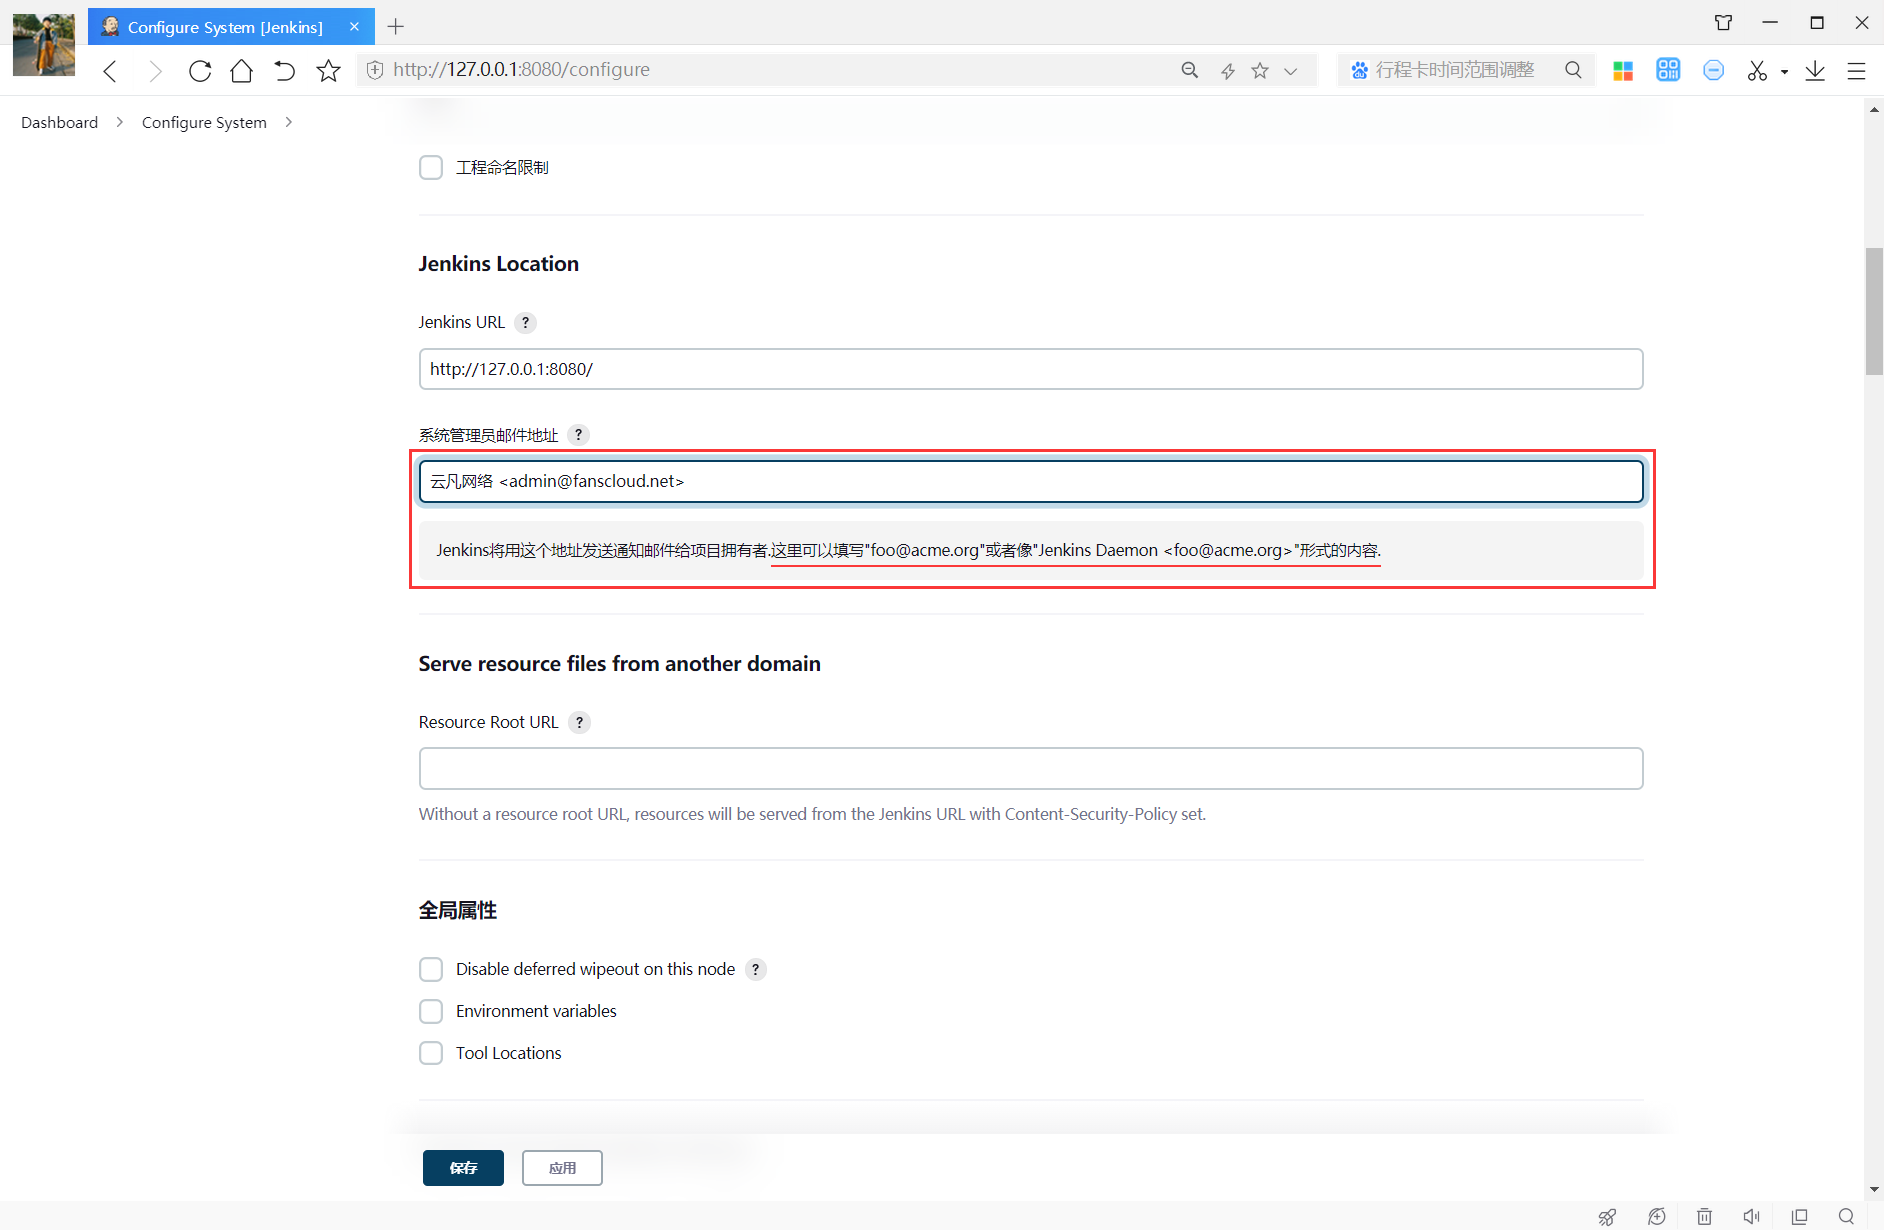Screen dimensions: 1884x1230
Task: Click scrollbar down arrow
Action: point(1874,1189)
